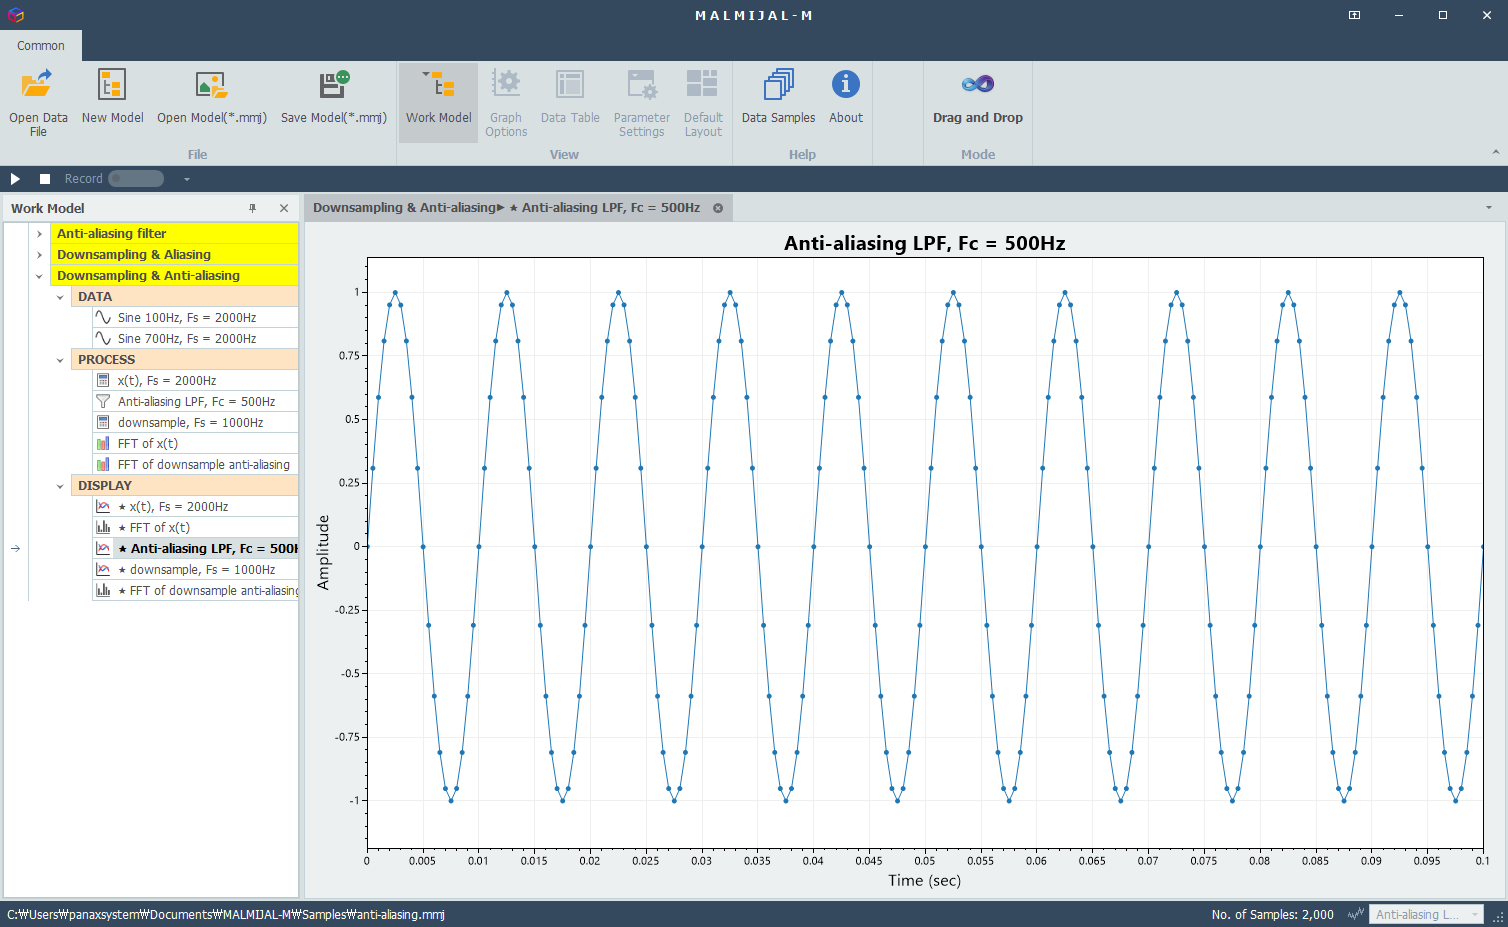Open the playback bar dropdown arrow
1508x927 pixels.
[x=186, y=179]
